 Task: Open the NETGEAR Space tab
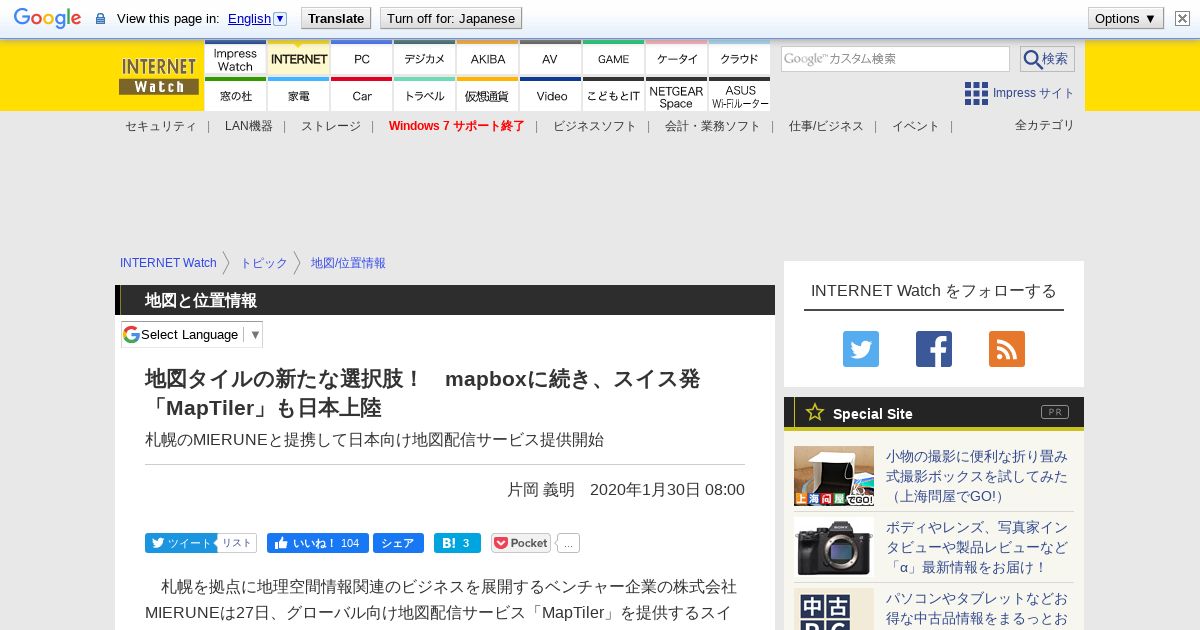(676, 94)
